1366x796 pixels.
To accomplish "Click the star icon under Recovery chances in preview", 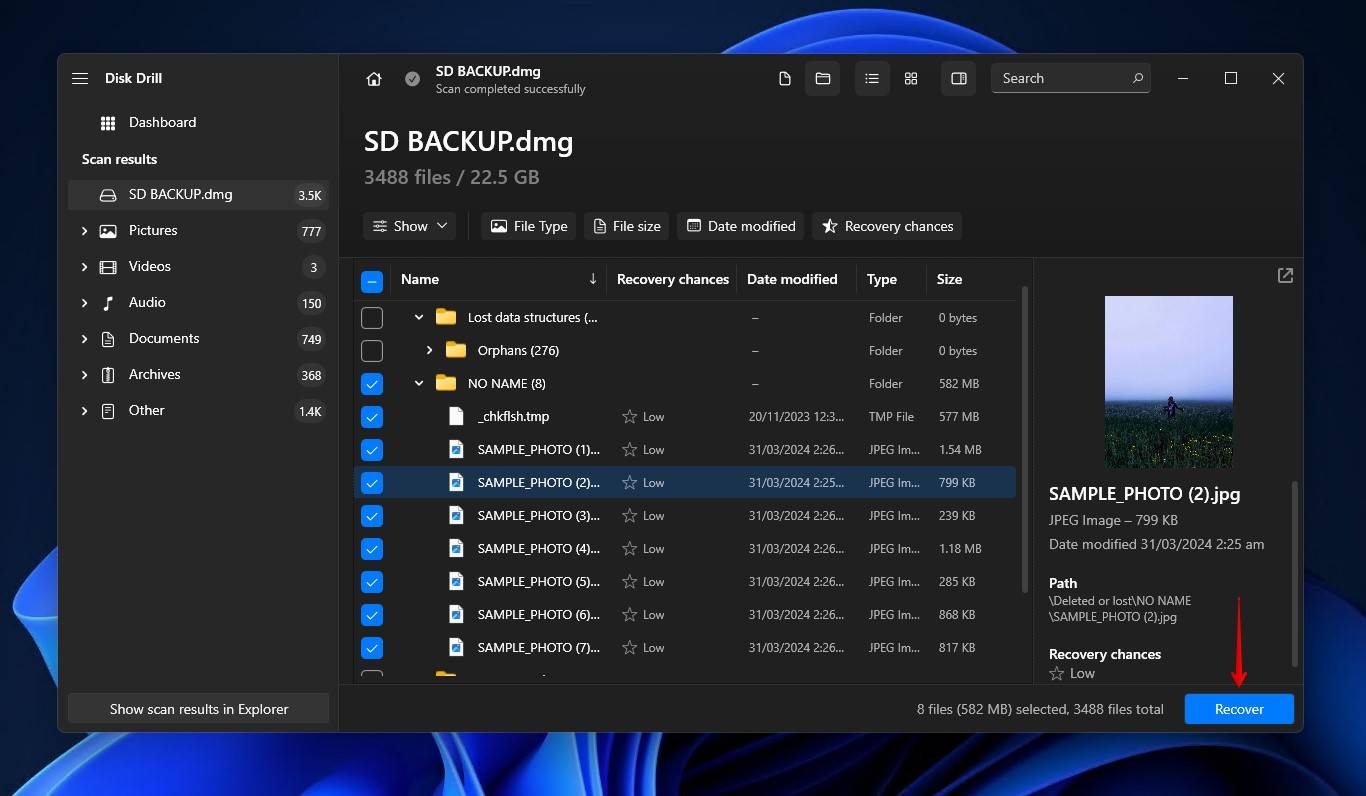I will [1056, 674].
